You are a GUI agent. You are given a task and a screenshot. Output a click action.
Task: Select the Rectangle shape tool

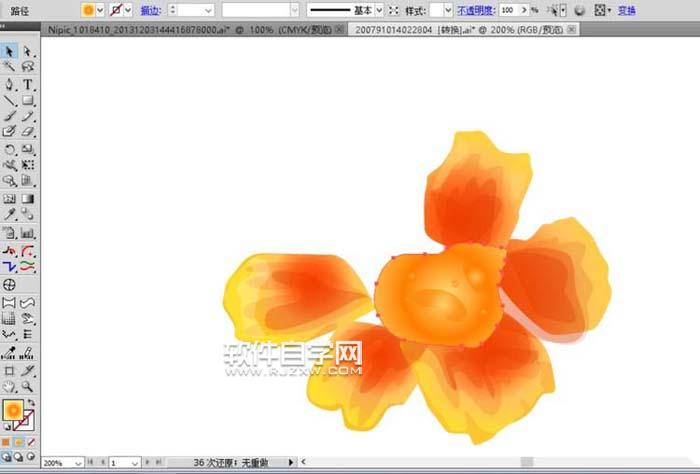click(x=28, y=100)
